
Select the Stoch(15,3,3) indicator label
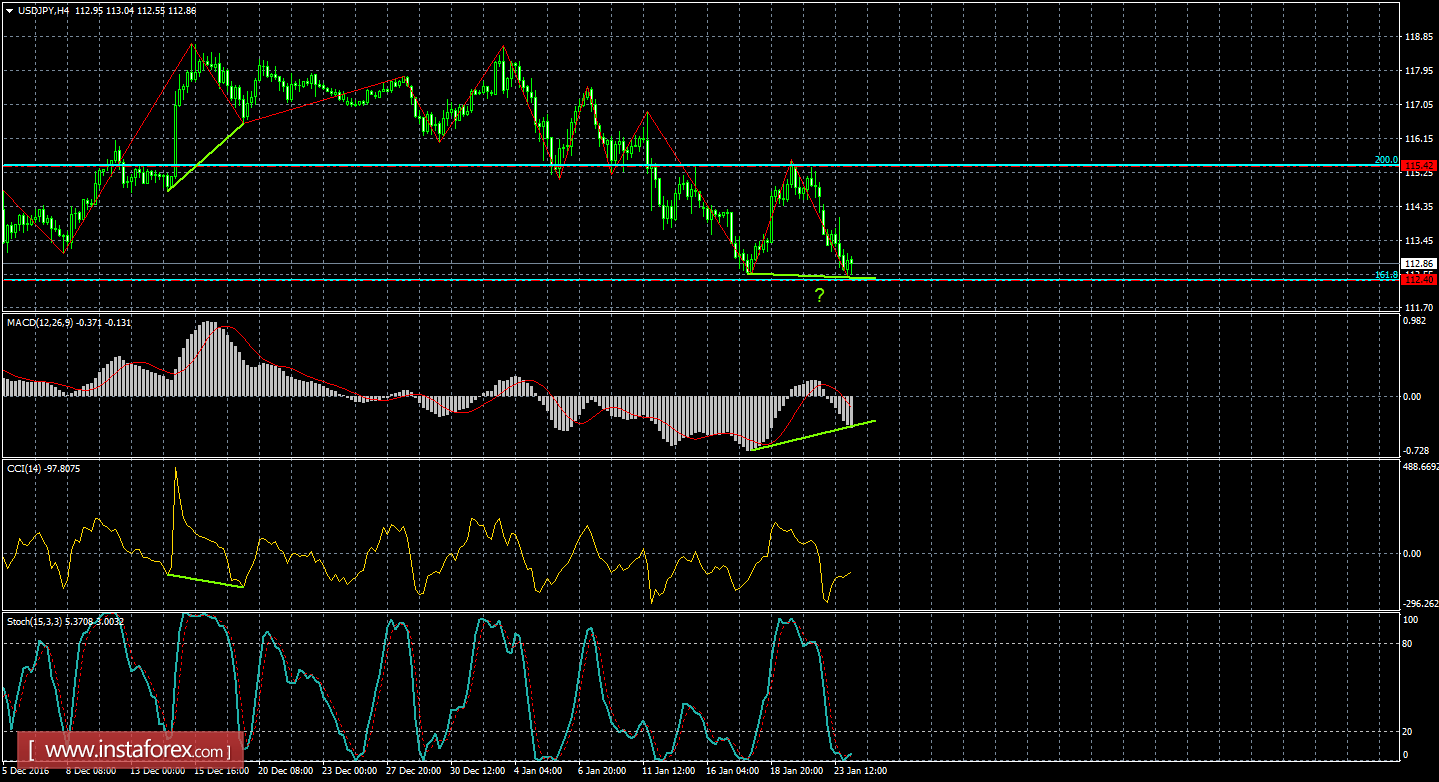(x=30, y=620)
